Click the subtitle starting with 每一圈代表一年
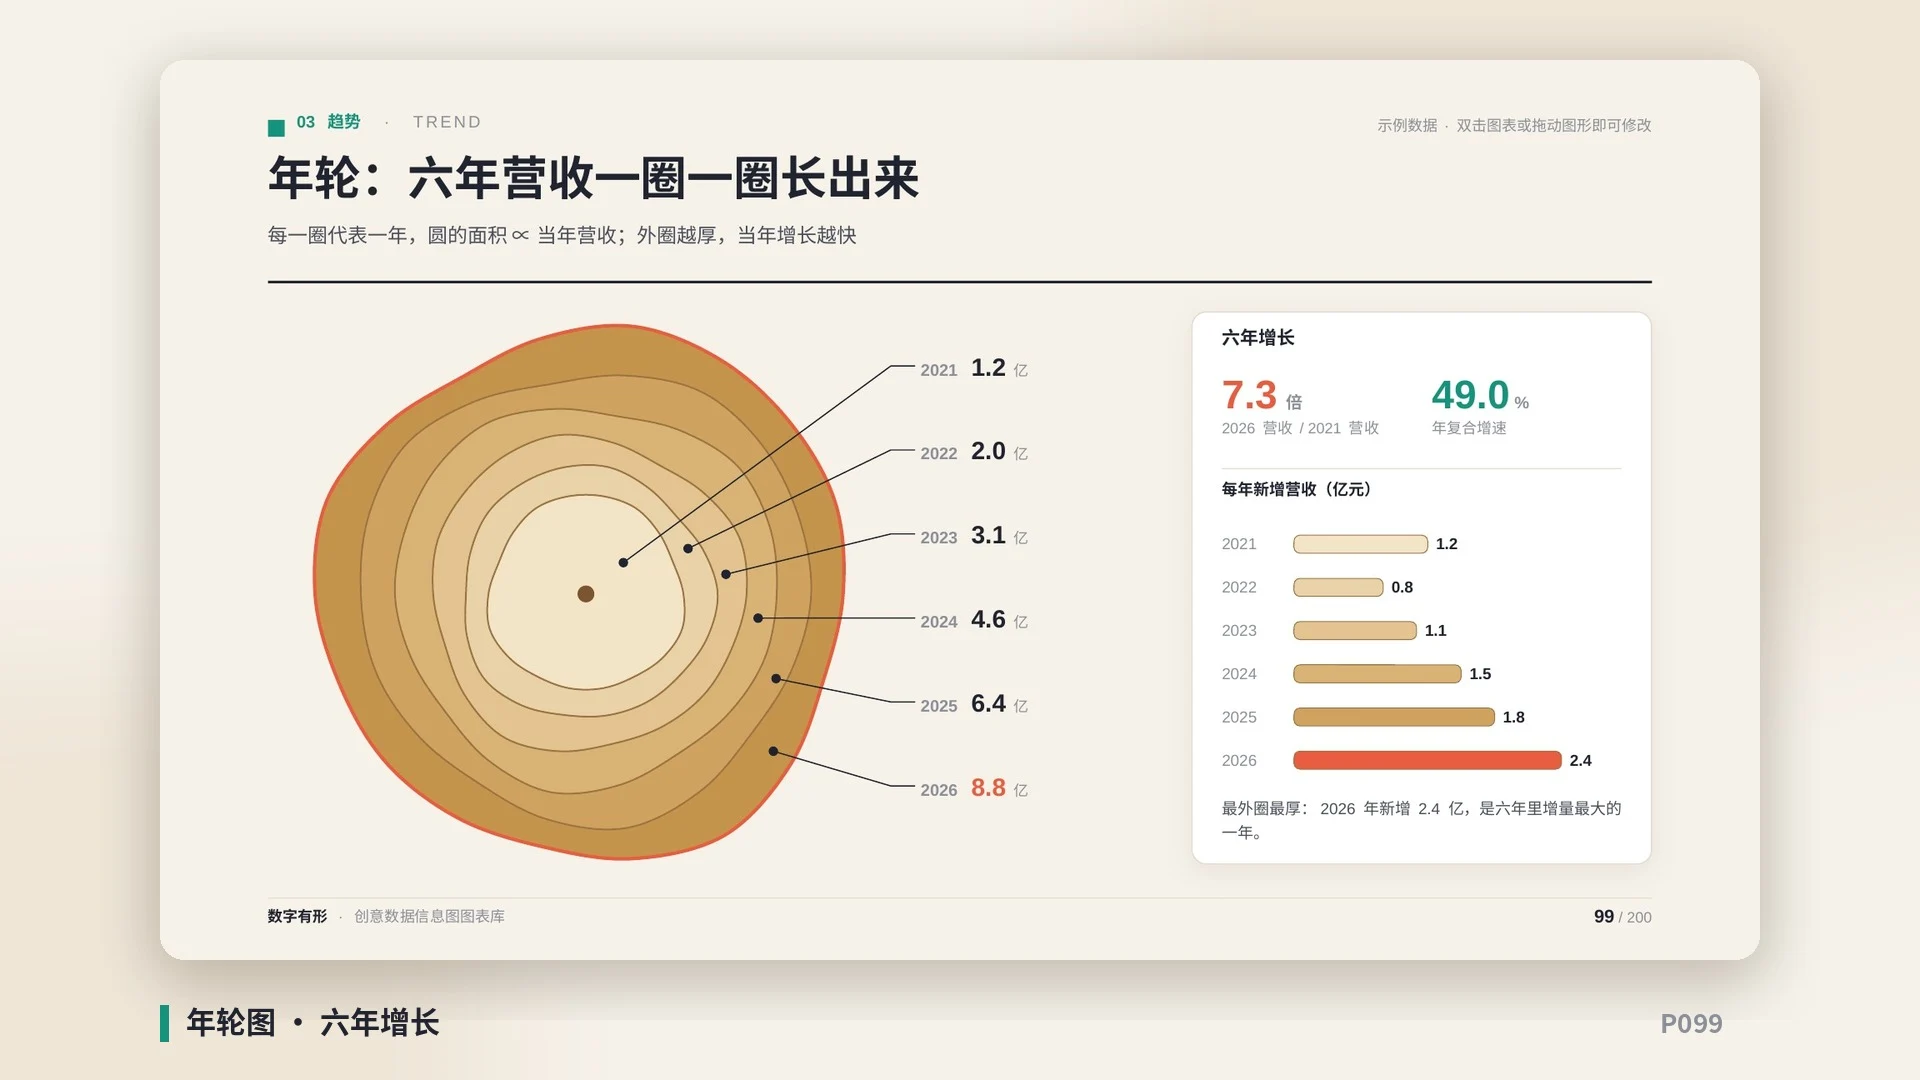The height and width of the screenshot is (1080, 1920). click(x=562, y=235)
